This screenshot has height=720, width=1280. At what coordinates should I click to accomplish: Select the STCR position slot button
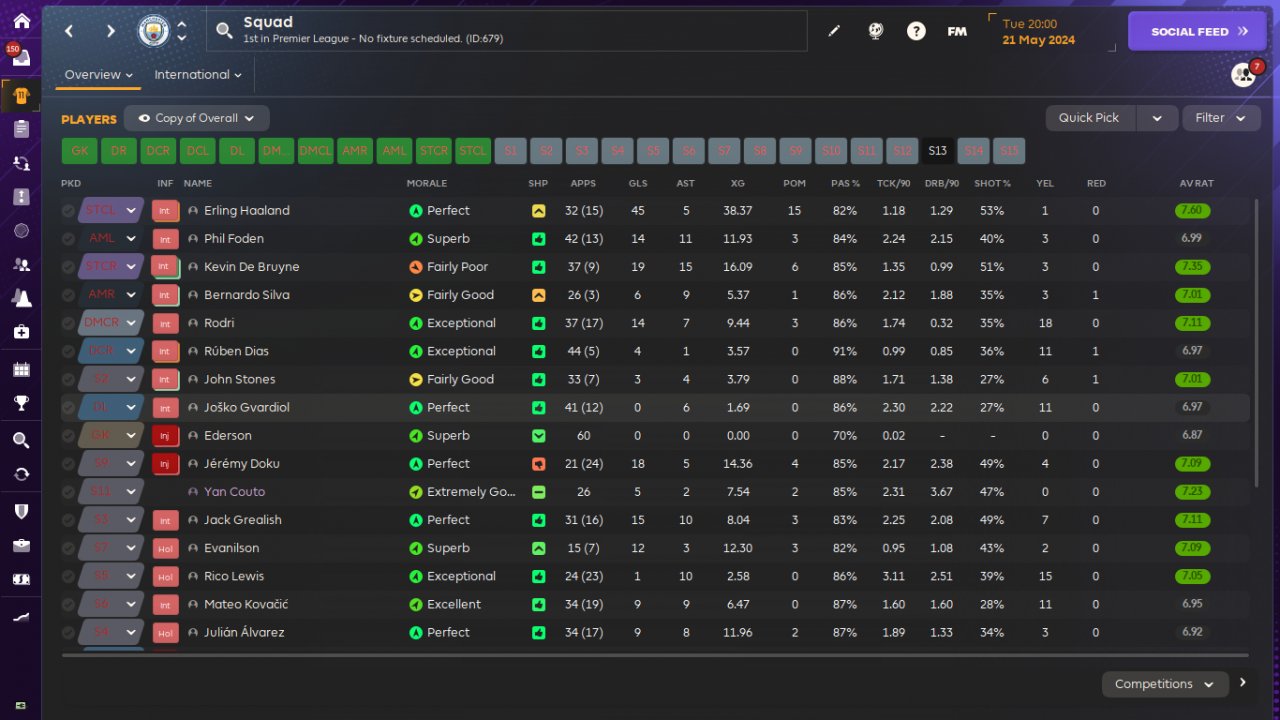(x=434, y=151)
